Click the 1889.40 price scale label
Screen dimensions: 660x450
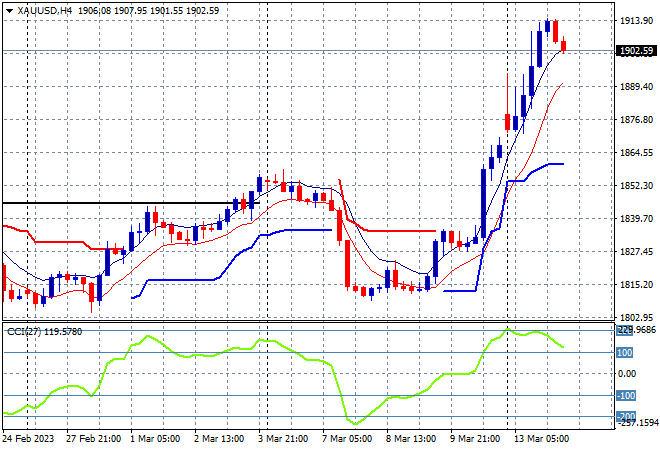coord(636,87)
